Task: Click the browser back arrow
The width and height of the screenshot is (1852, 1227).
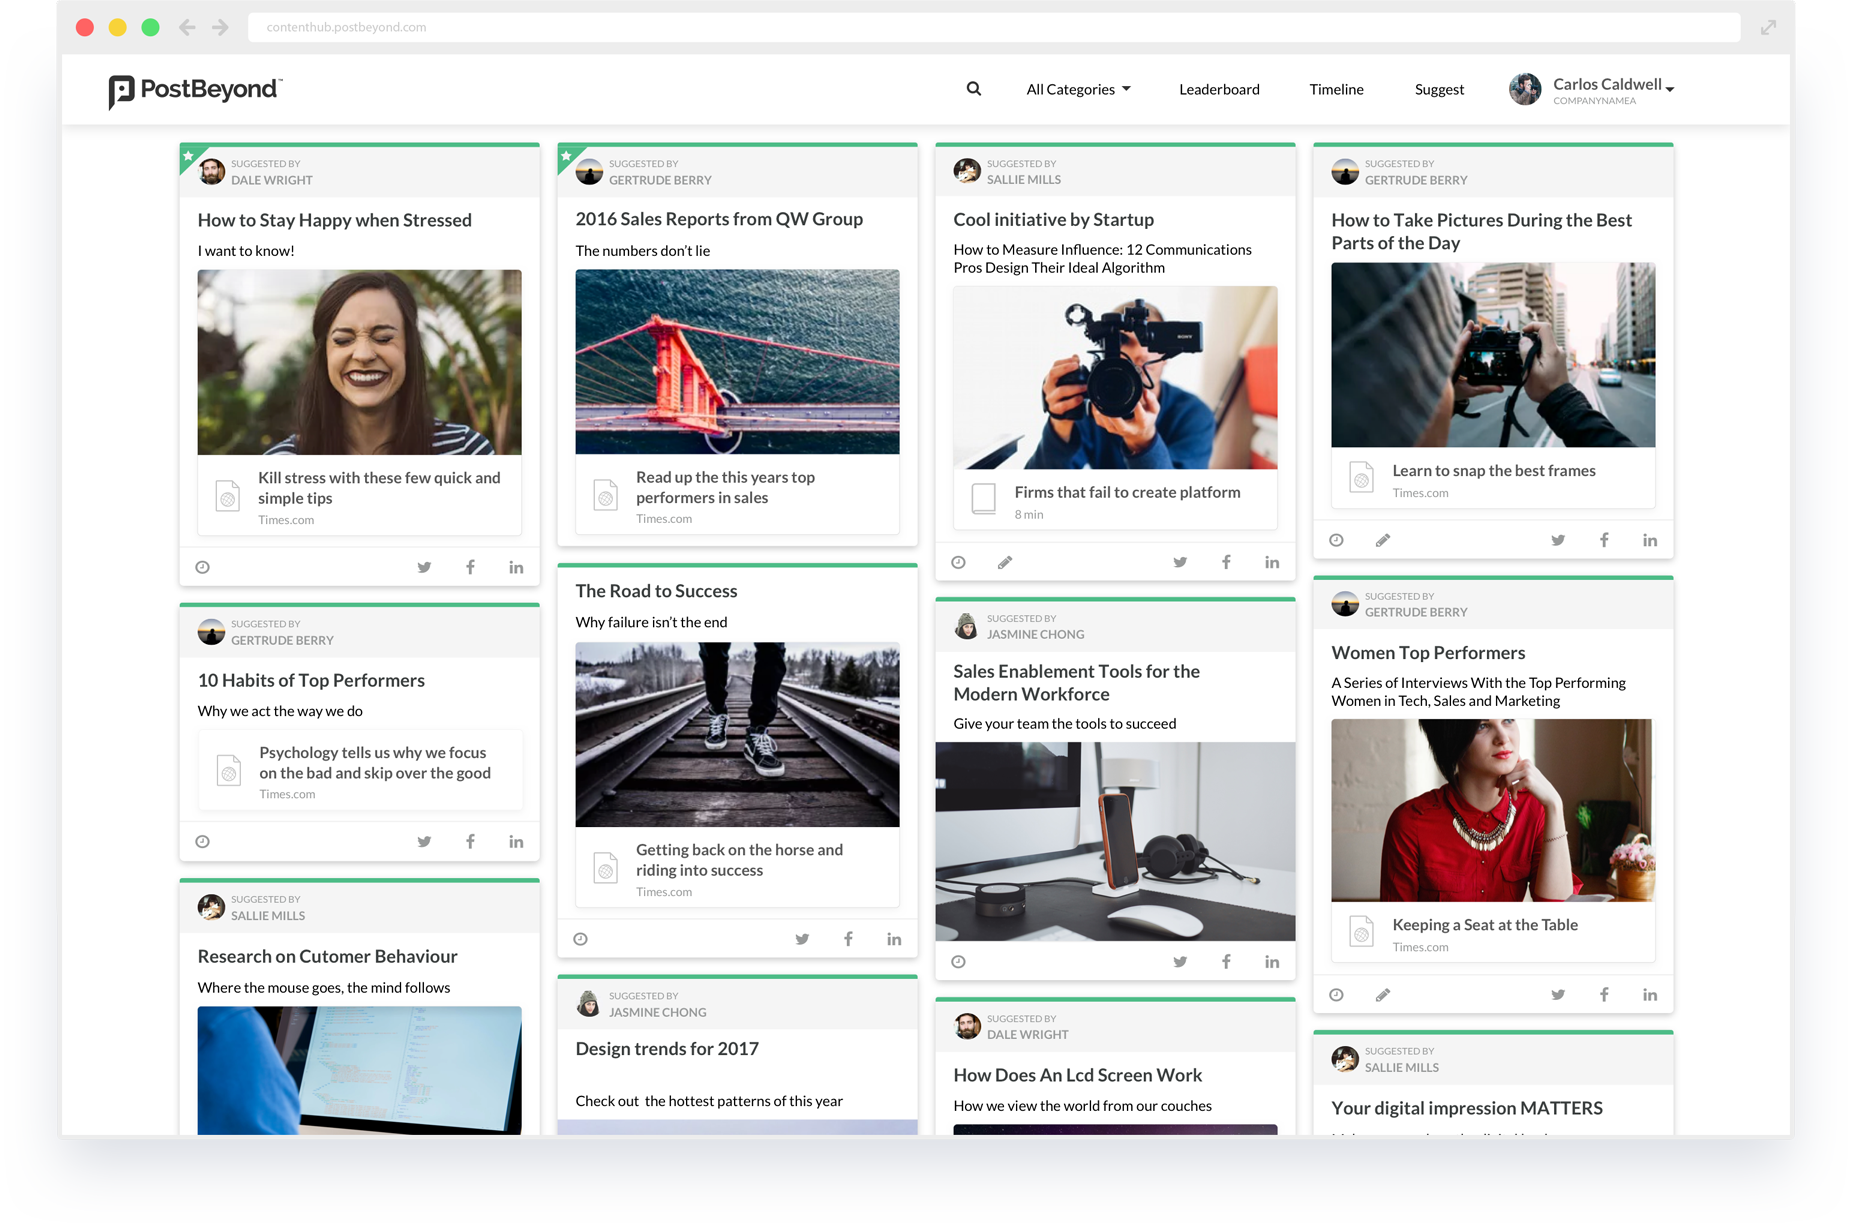Action: point(187,27)
